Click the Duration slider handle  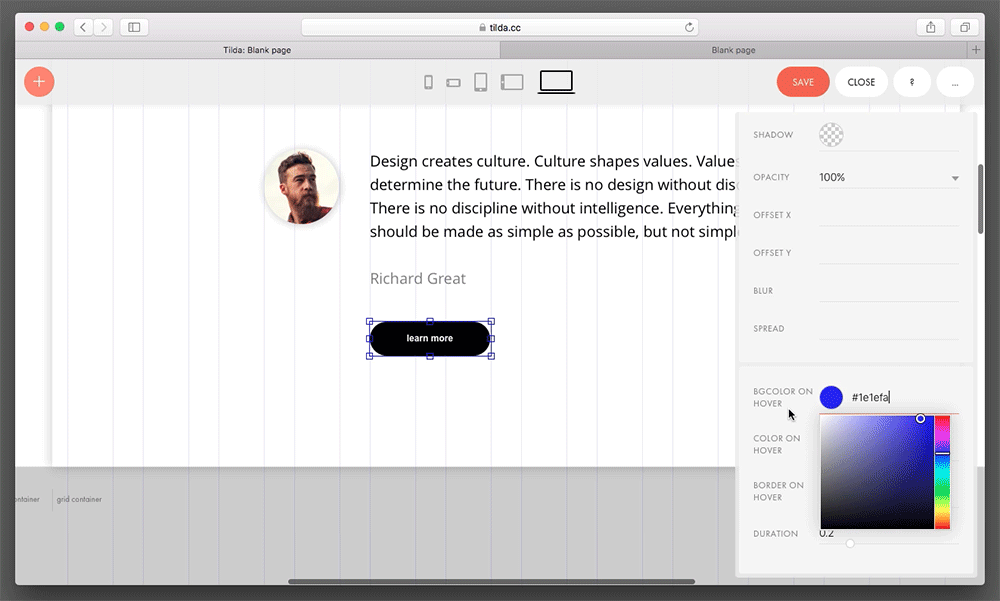point(850,544)
